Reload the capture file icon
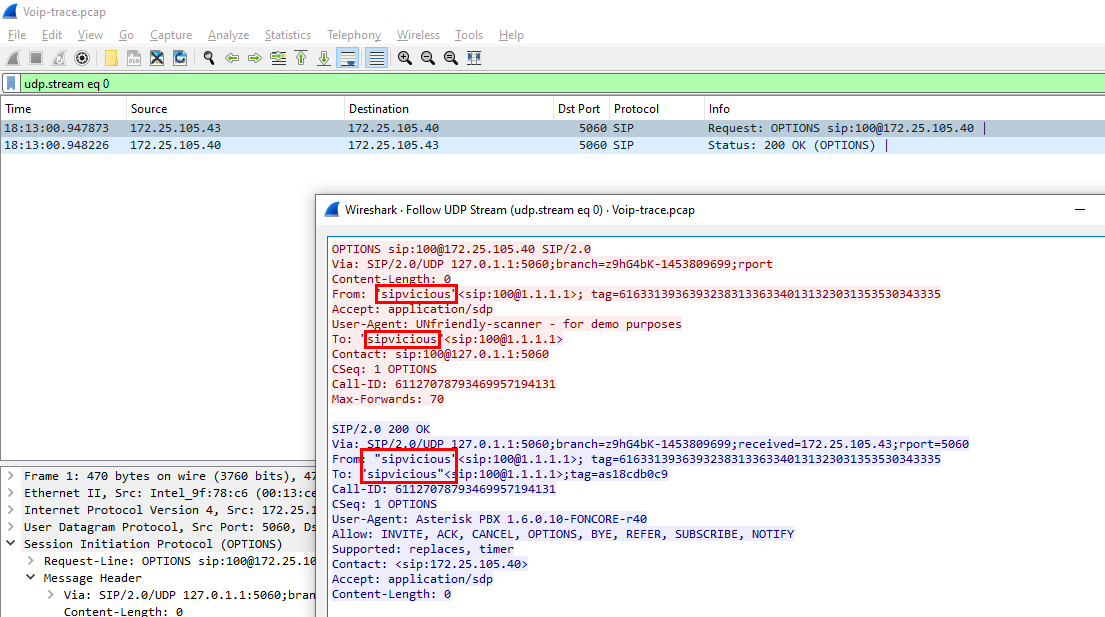This screenshot has width=1105, height=617. pyautogui.click(x=180, y=58)
